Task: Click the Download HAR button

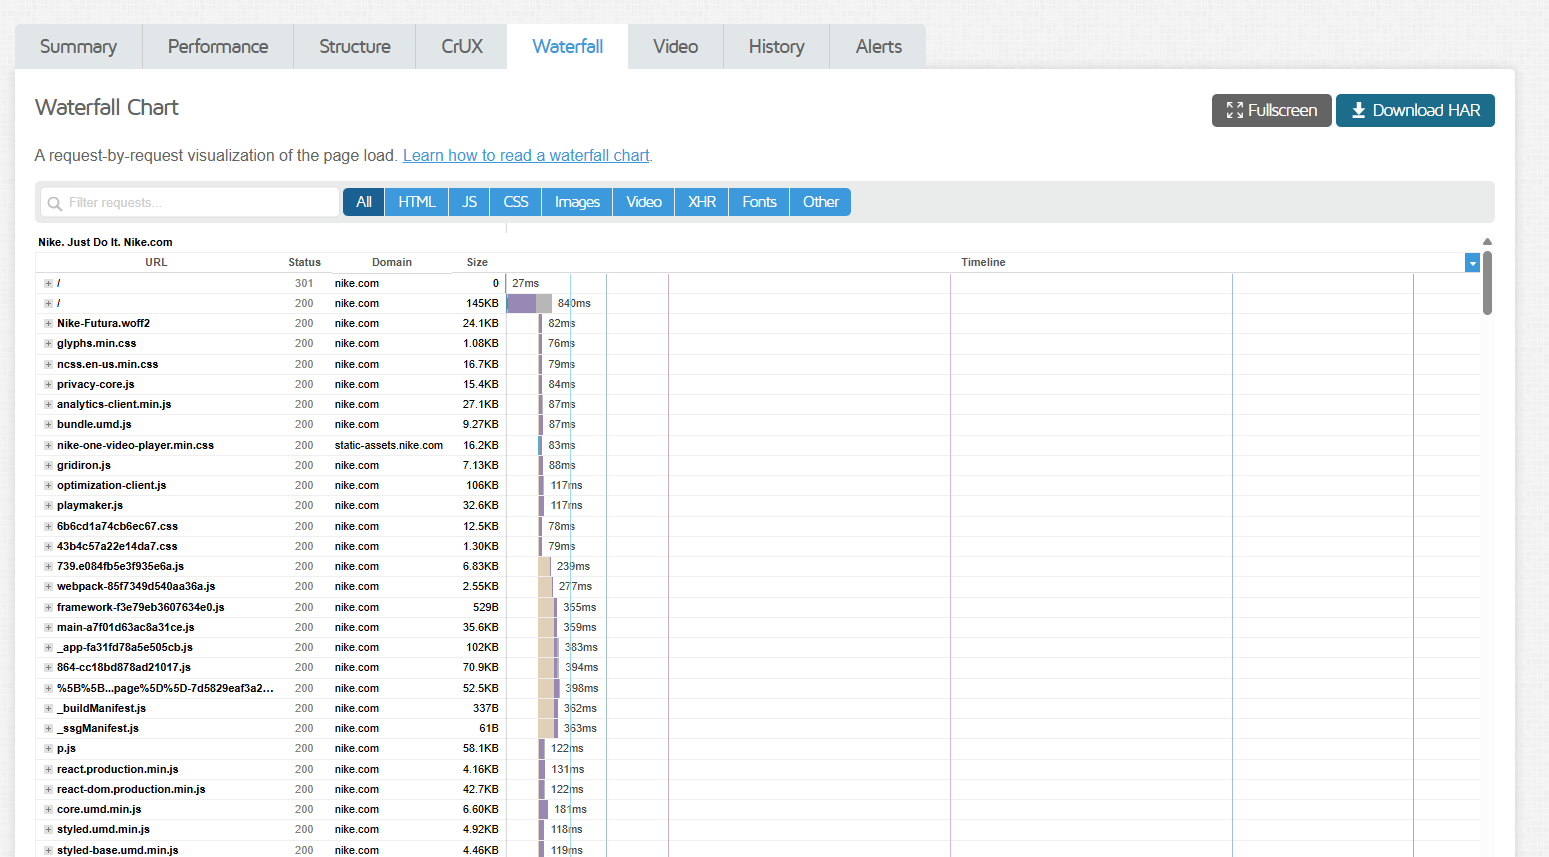Action: [1415, 110]
